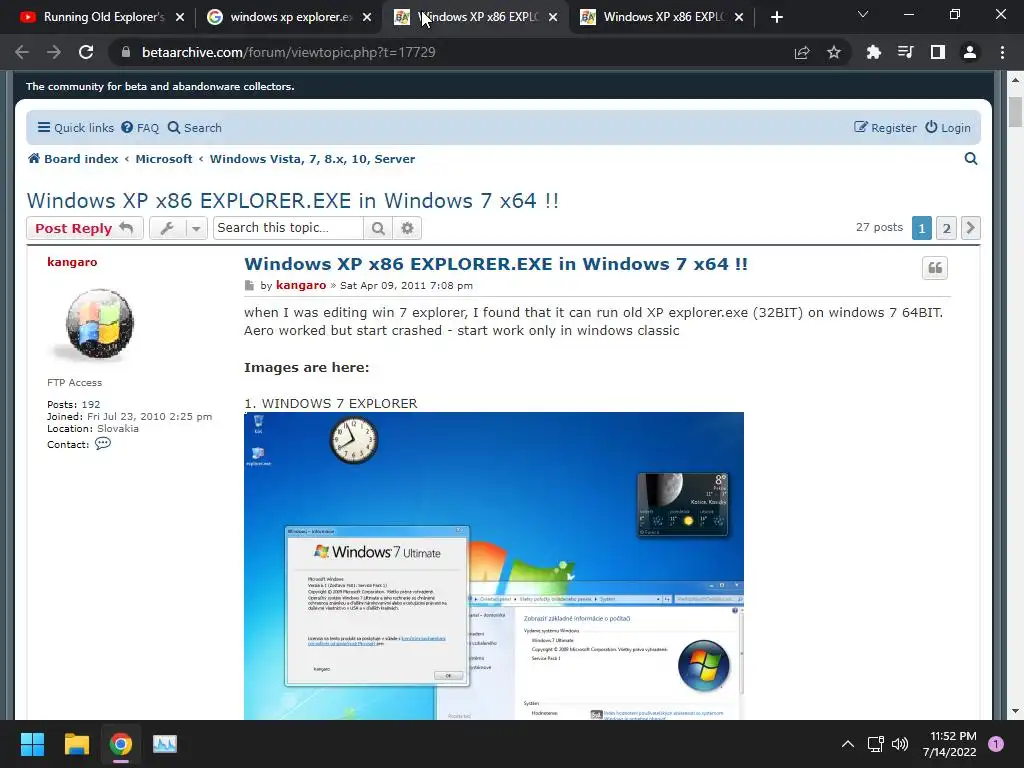Expand the topic tools dropdown arrow
Image resolution: width=1024 pixels, height=768 pixels.
coord(196,228)
